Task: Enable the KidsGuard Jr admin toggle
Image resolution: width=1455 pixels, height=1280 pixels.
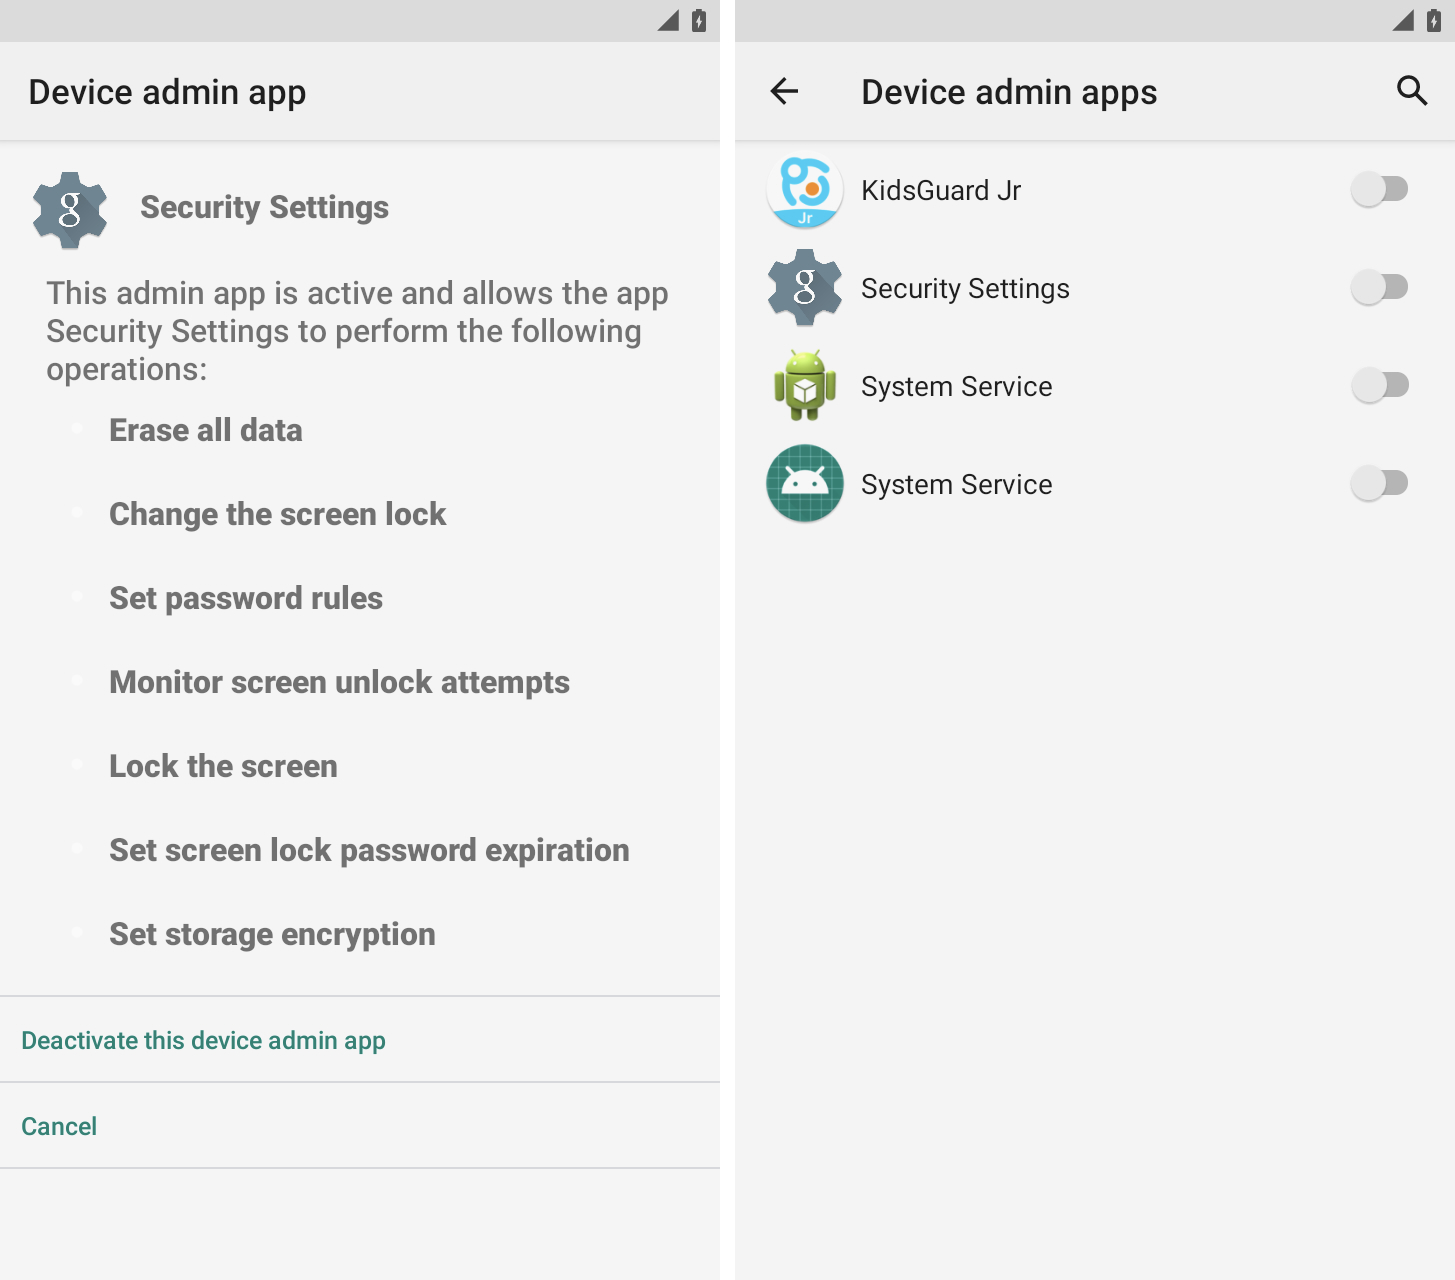Action: click(x=1379, y=188)
